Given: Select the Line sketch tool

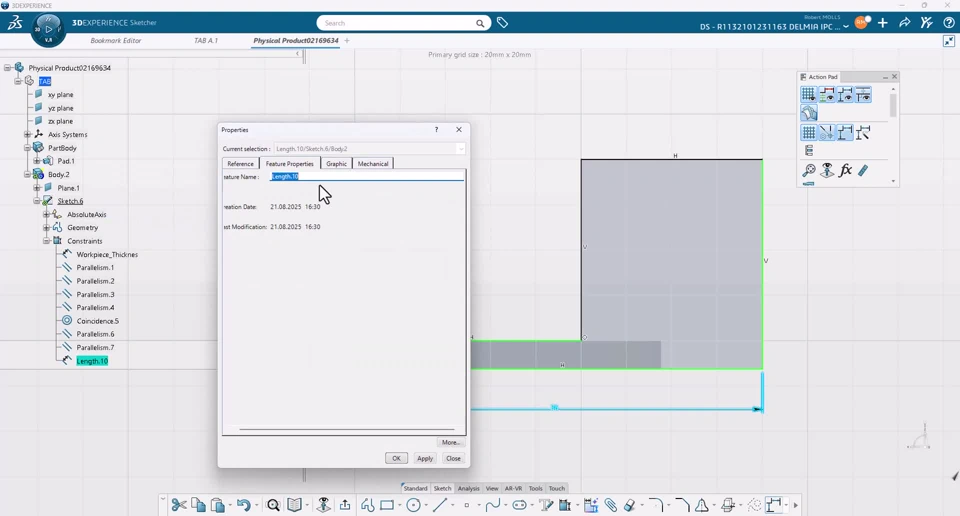Looking at the screenshot, I should tap(439, 505).
